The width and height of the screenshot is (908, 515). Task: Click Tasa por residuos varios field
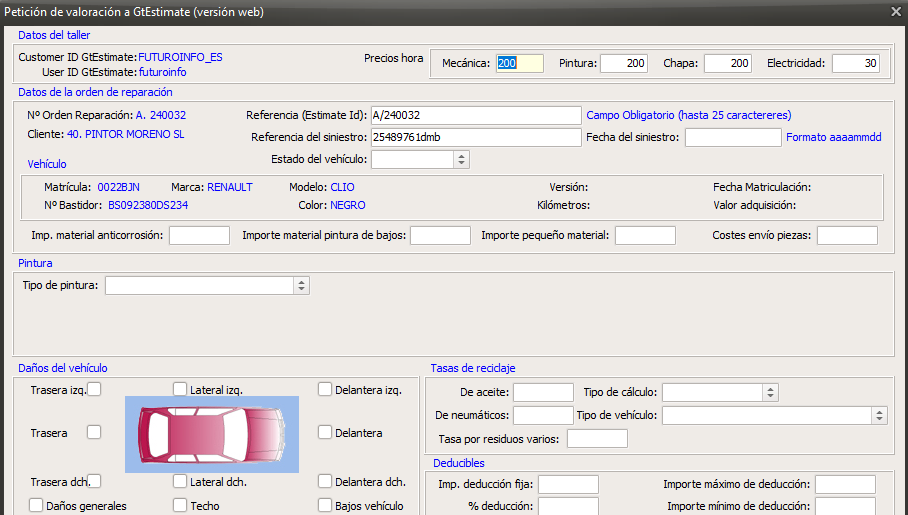point(597,439)
